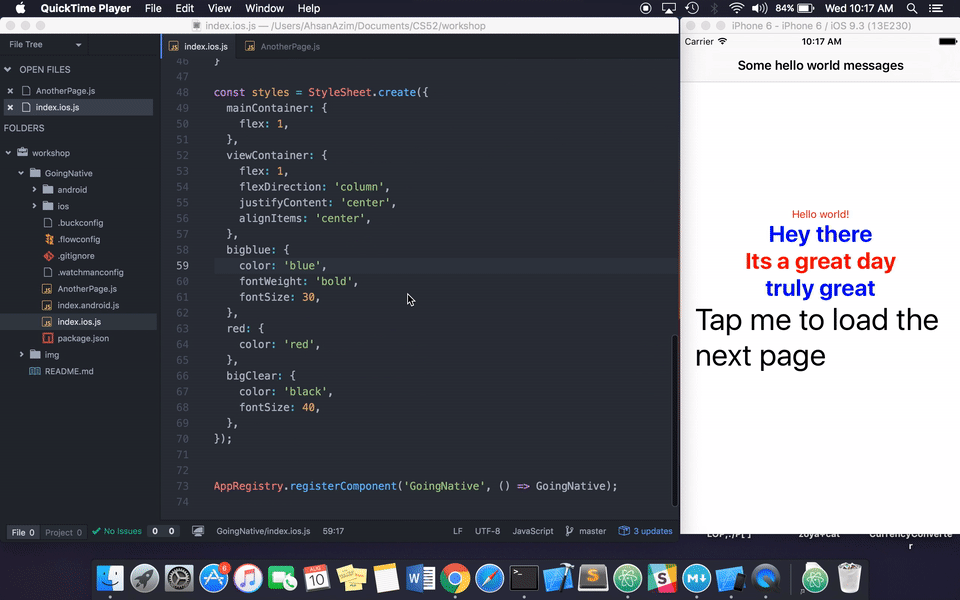The image size is (960, 600).
Task: Open Notification Center icon
Action: click(x=936, y=8)
